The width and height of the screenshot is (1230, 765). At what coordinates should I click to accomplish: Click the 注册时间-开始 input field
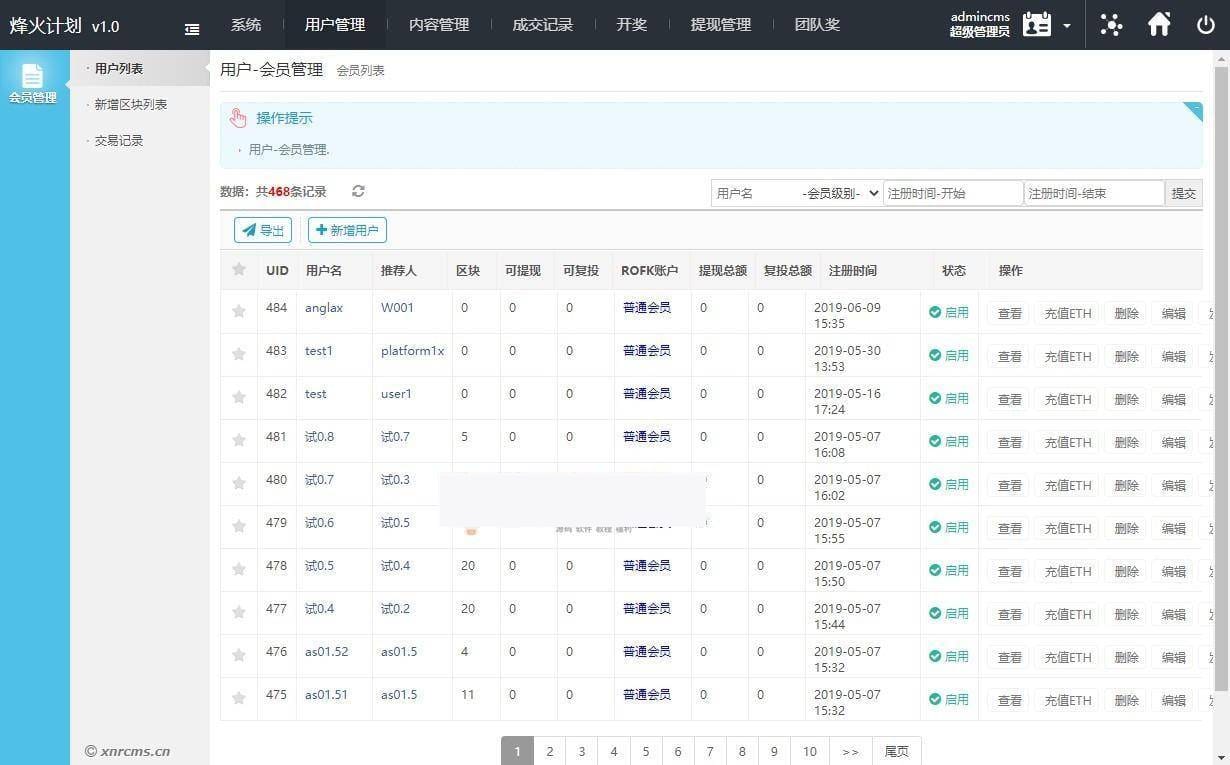952,192
